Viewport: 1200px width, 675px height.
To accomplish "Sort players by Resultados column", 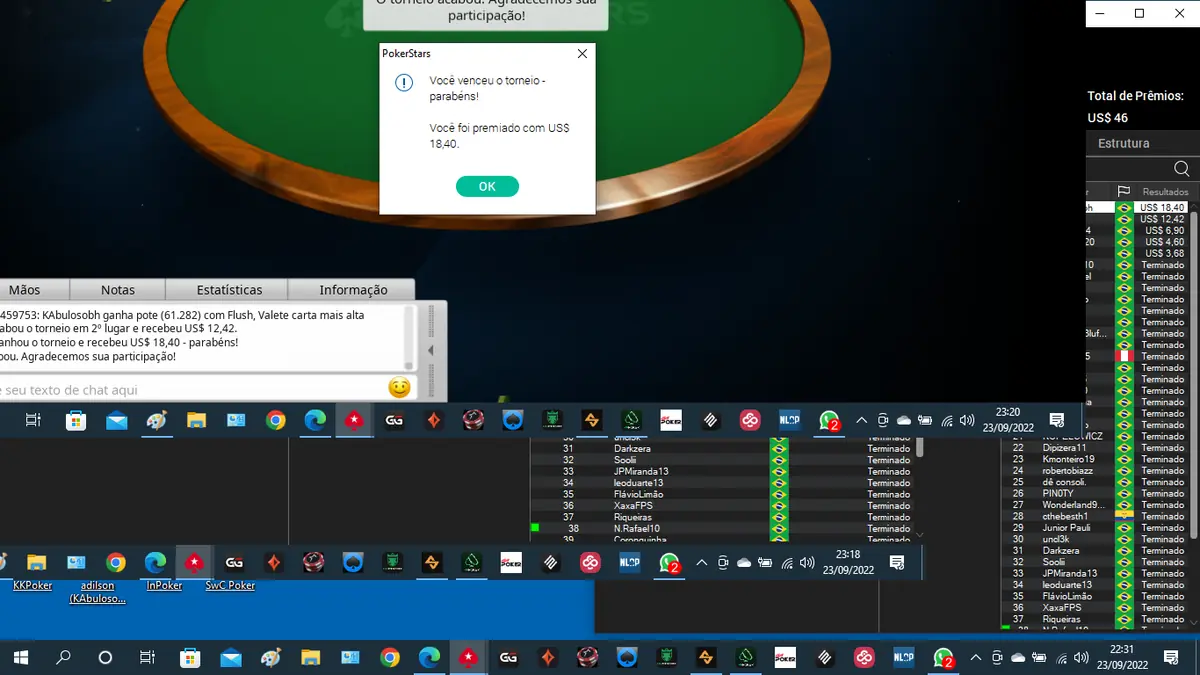I will click(x=1165, y=191).
